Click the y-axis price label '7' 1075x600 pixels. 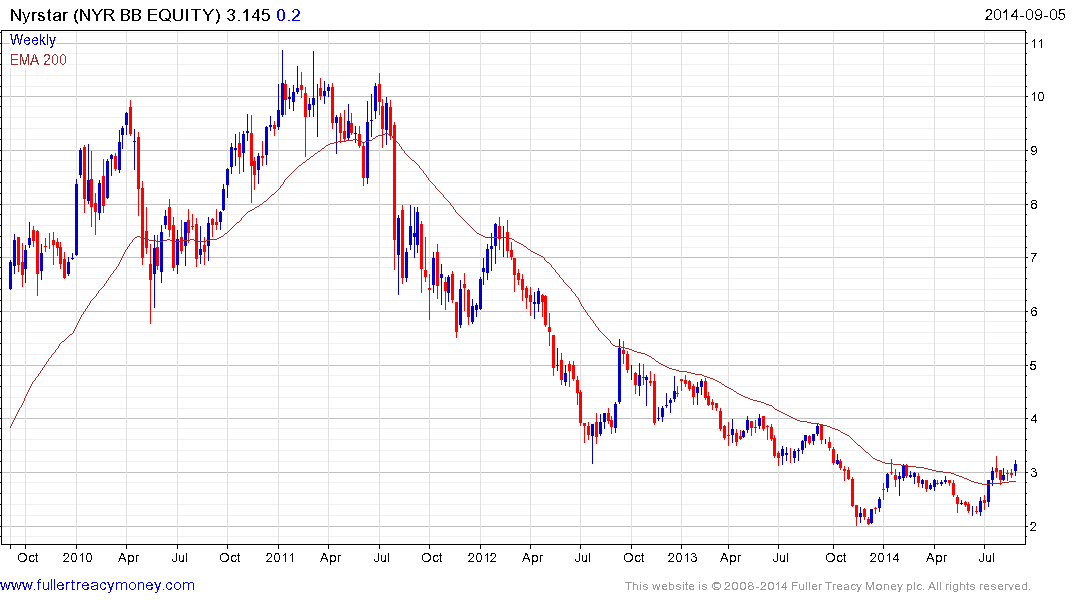tap(1035, 258)
